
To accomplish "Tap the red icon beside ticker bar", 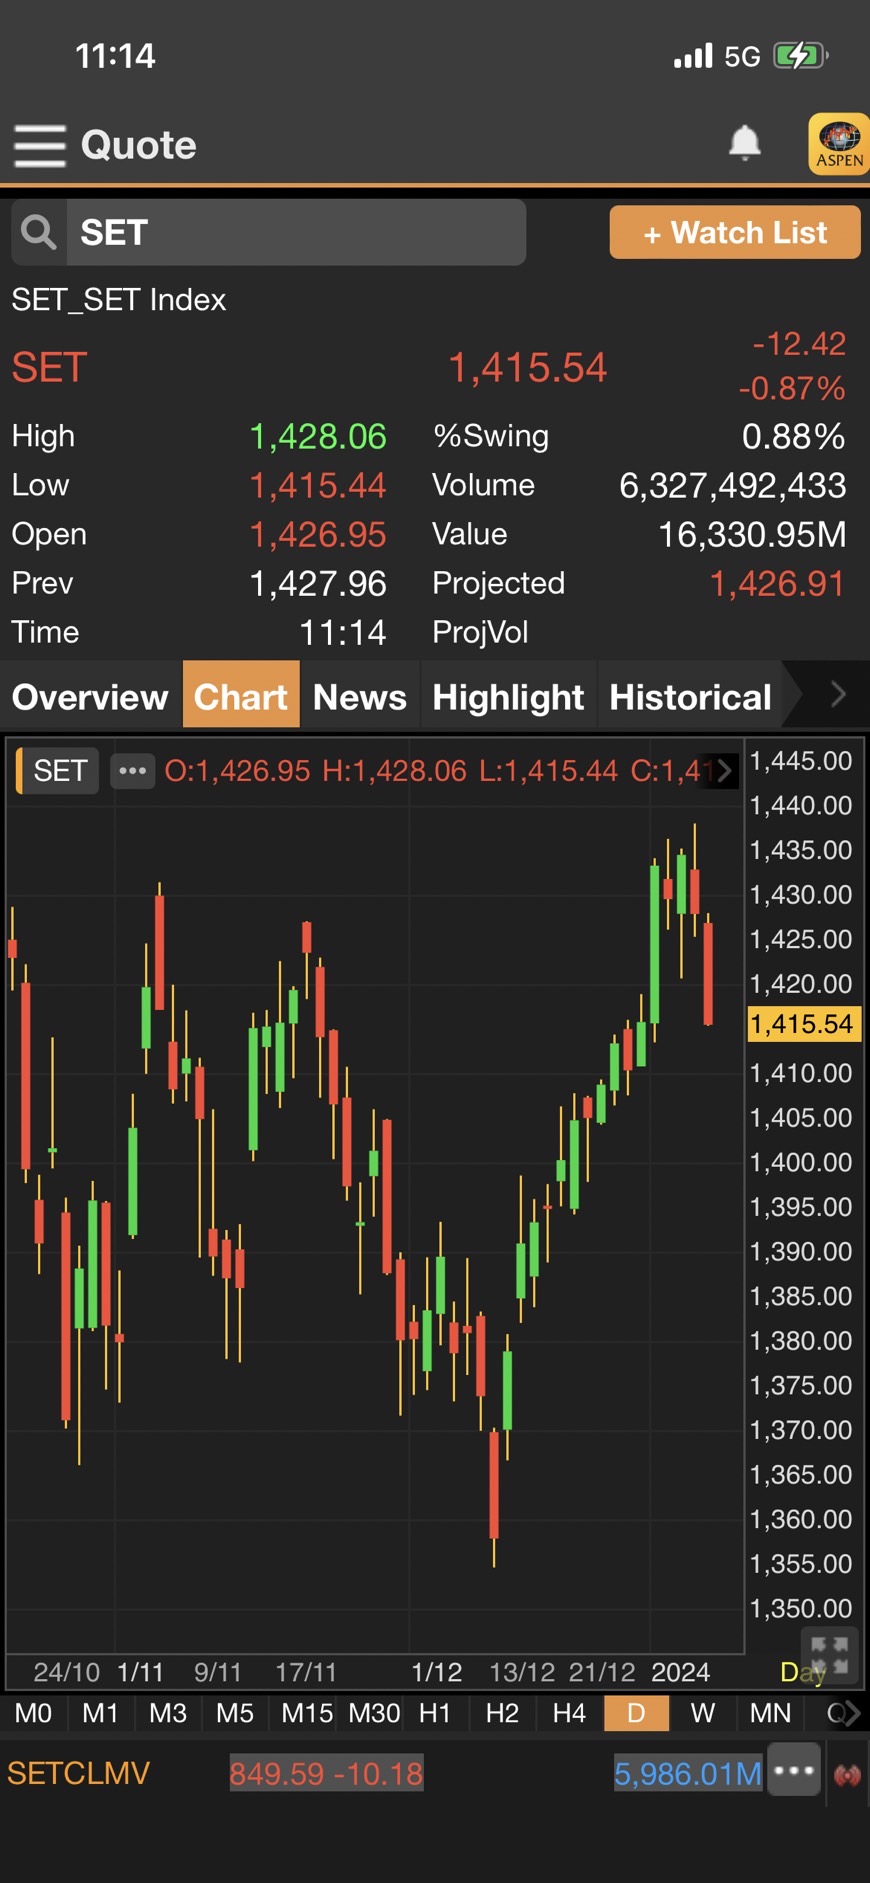I will [847, 1775].
